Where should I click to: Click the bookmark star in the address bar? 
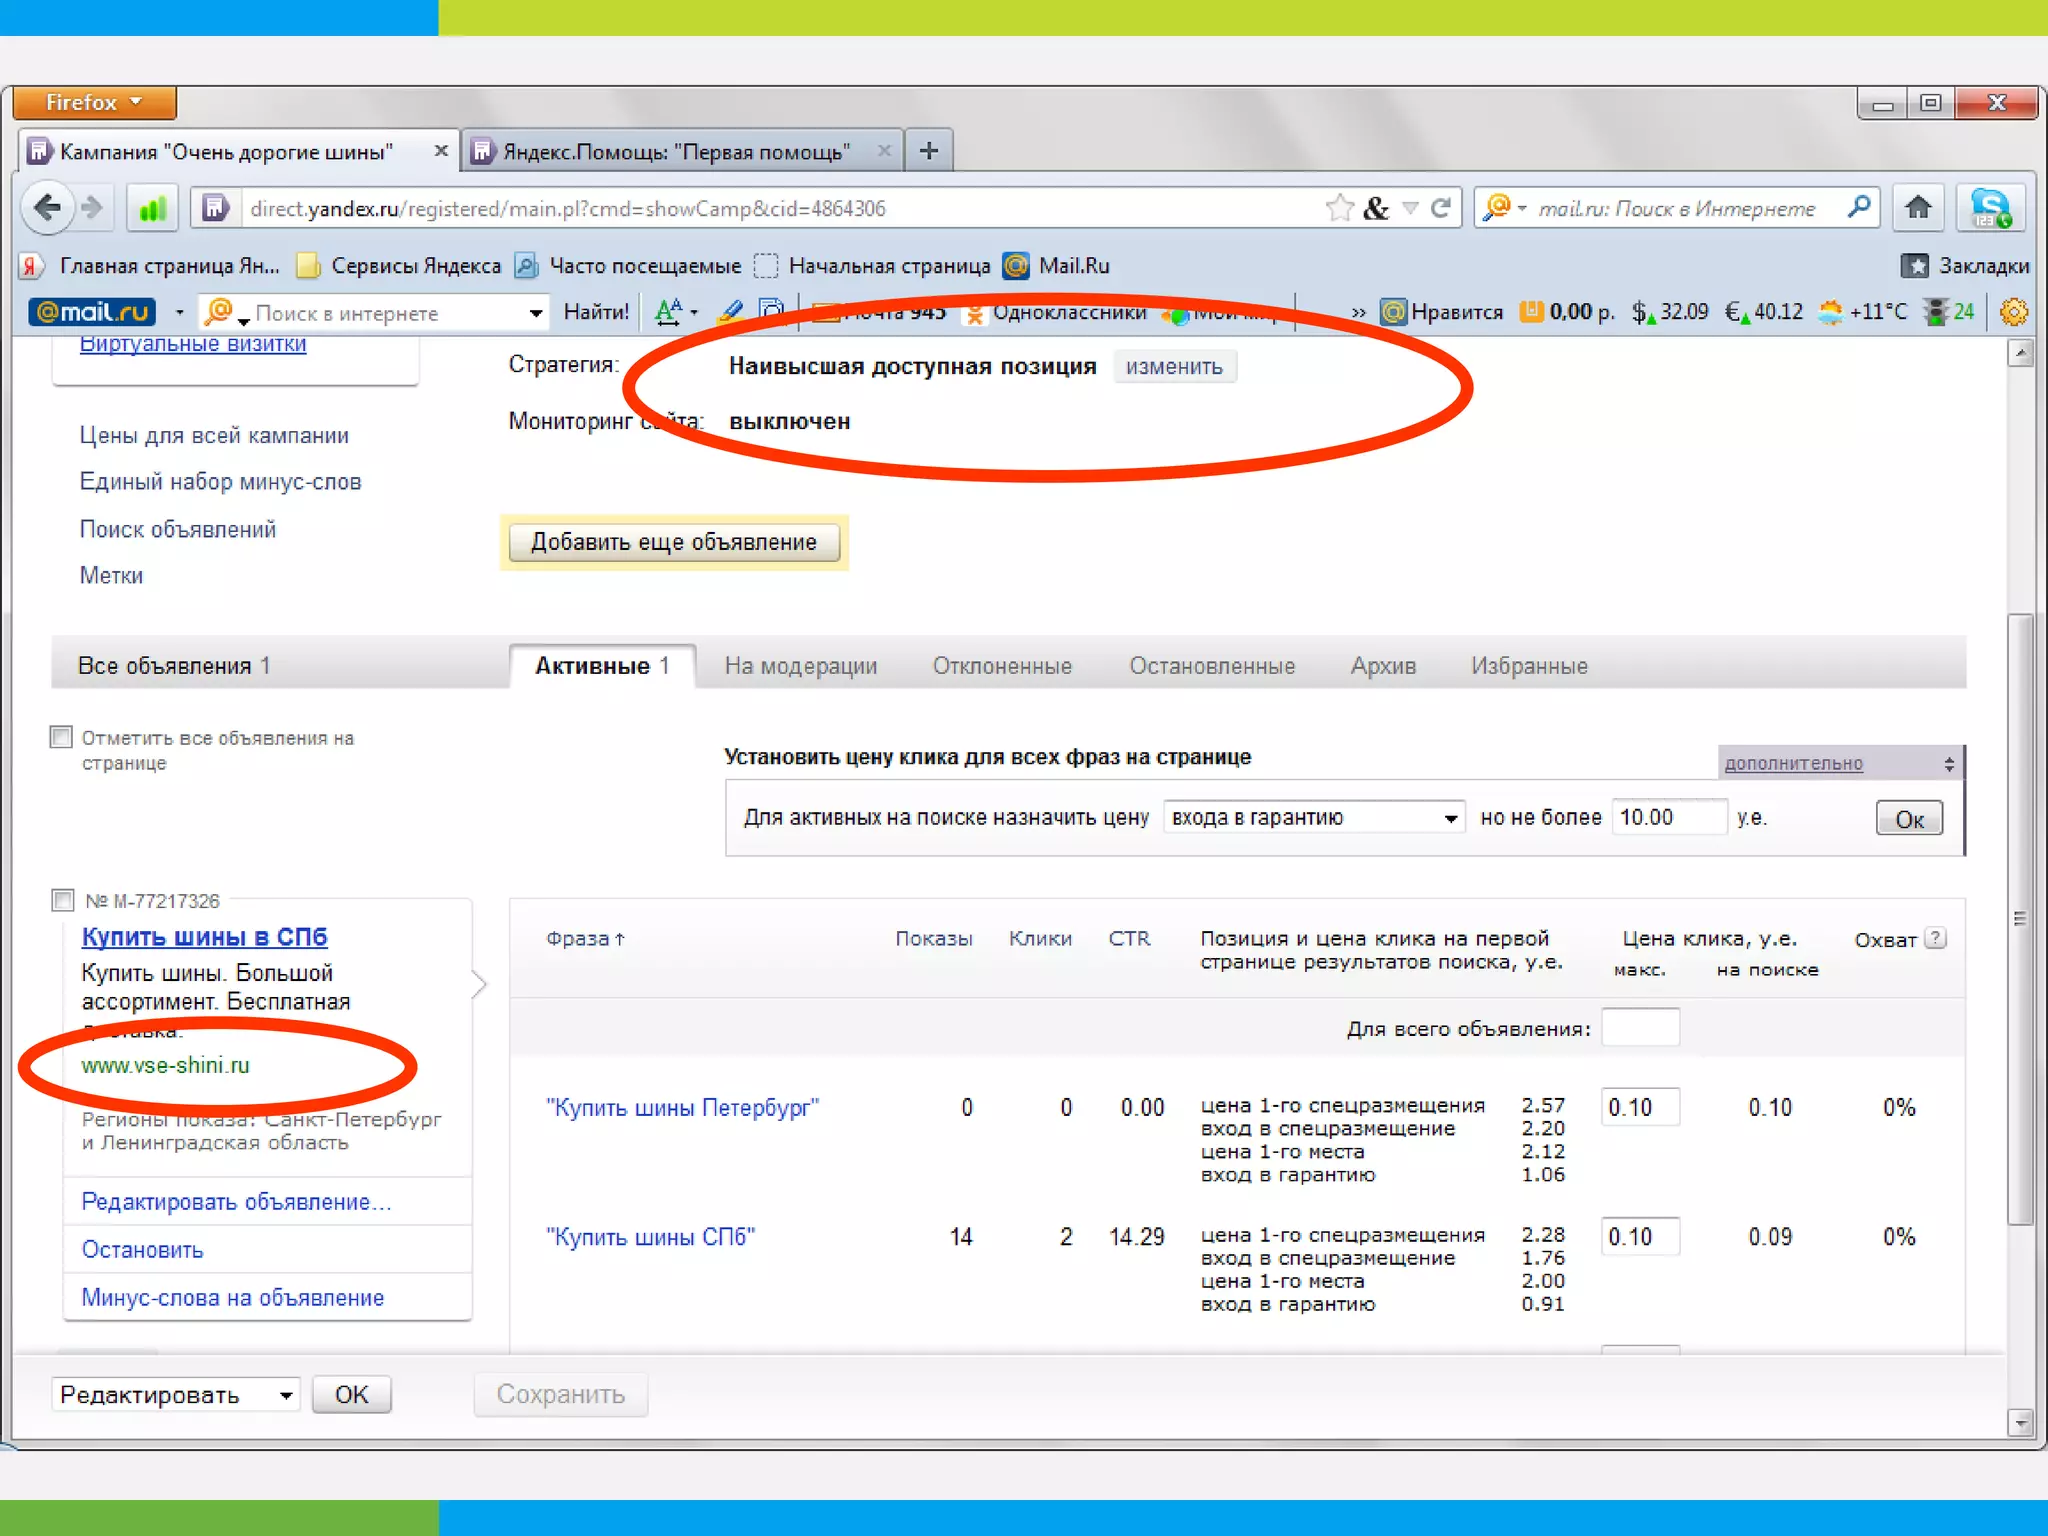(1339, 208)
